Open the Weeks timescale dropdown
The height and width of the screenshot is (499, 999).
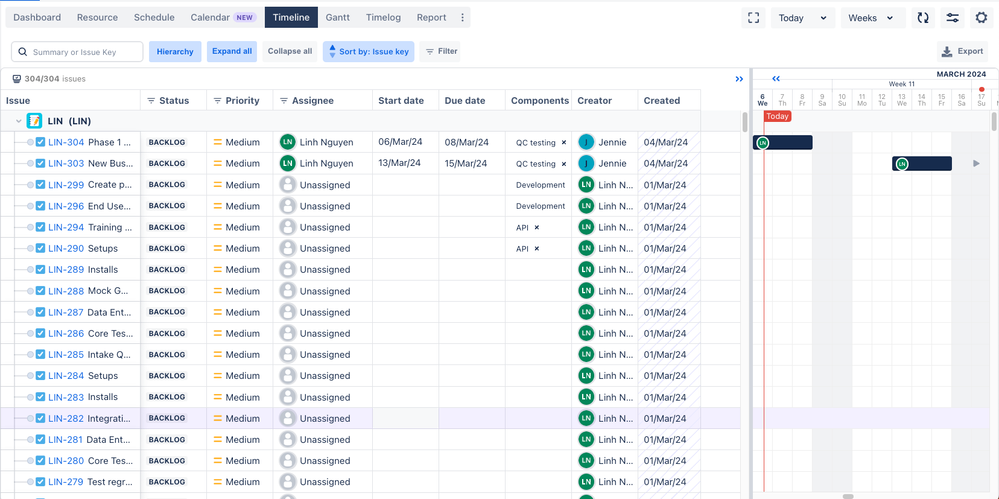click(873, 18)
